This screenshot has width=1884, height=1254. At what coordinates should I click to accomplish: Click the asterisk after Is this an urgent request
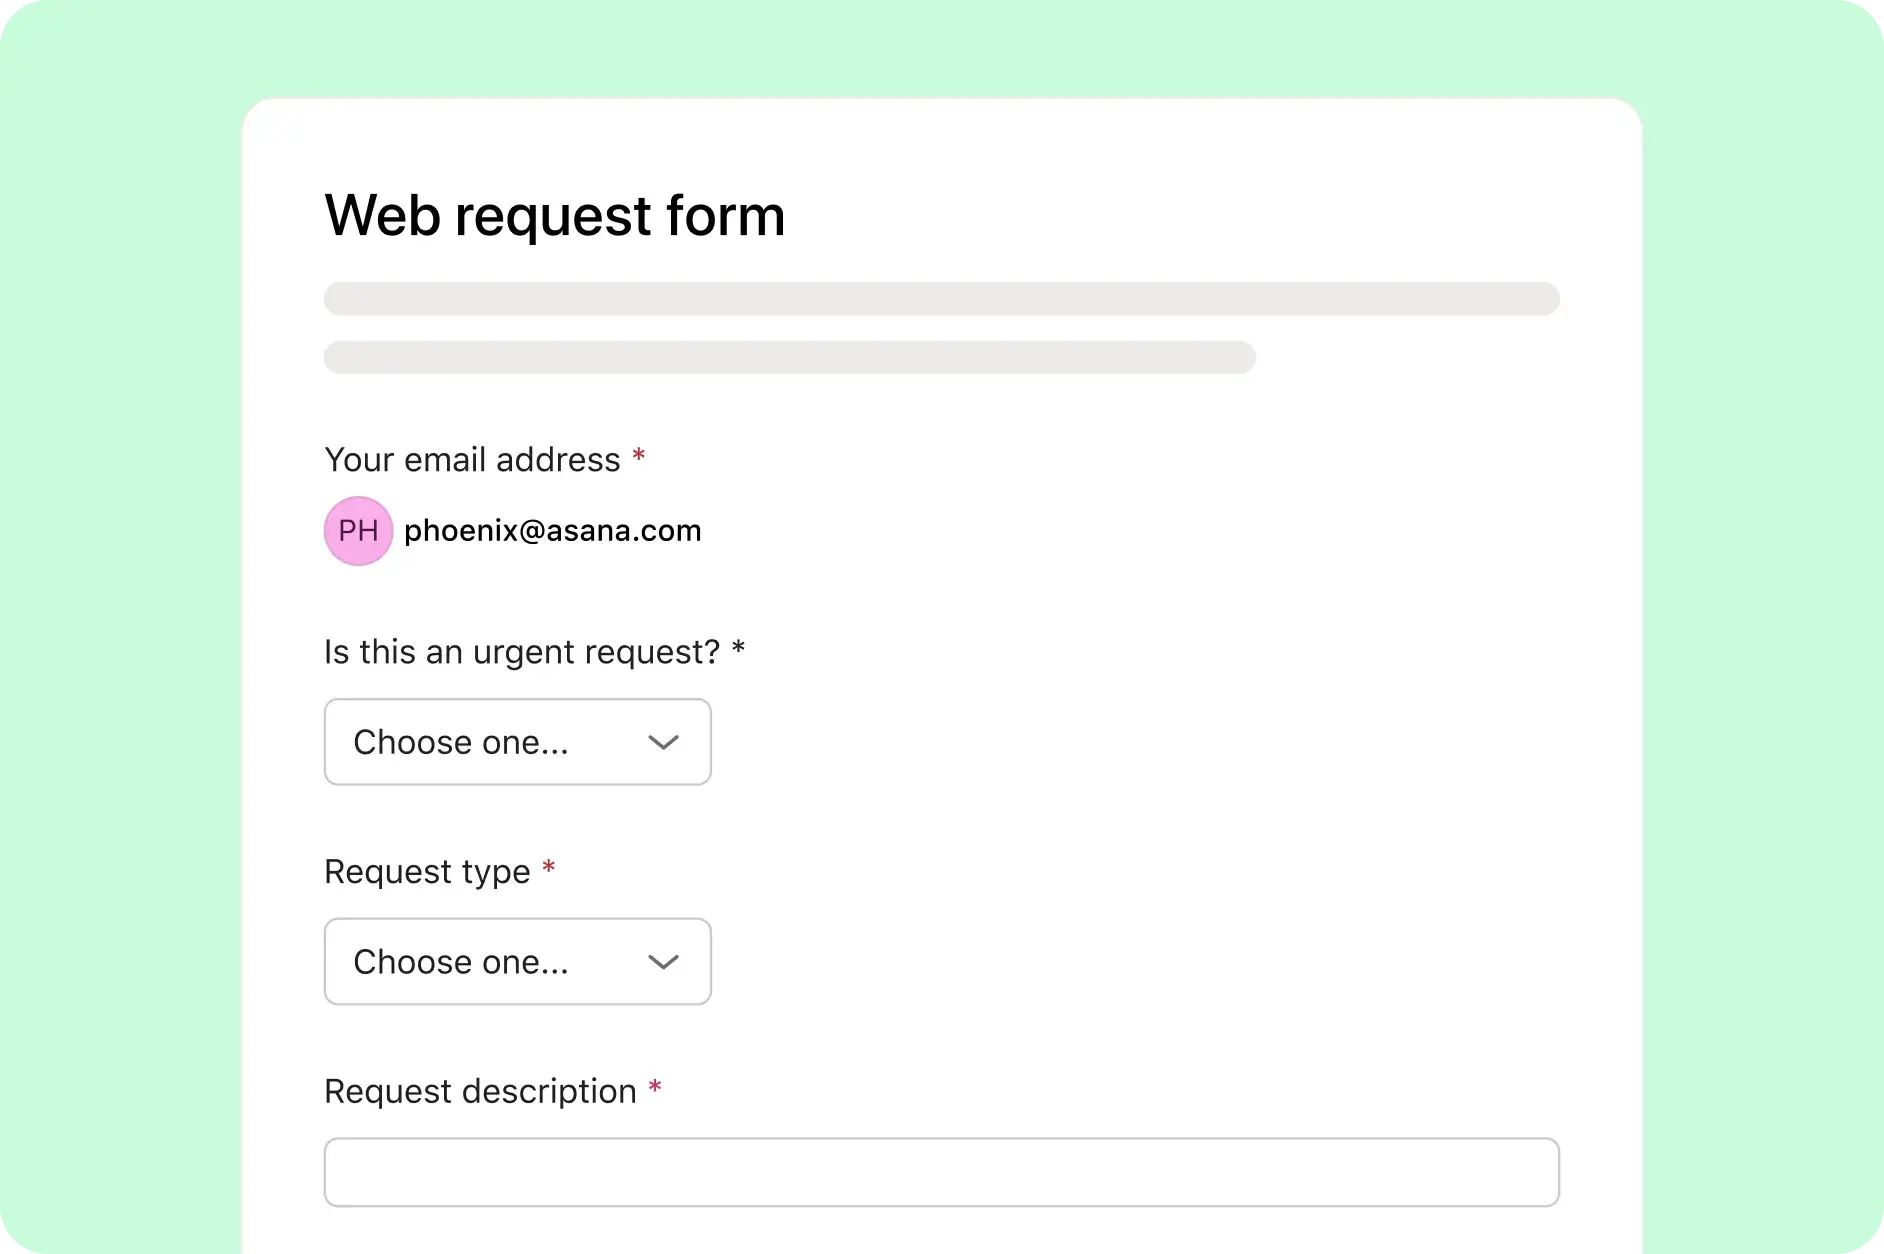coord(739,649)
